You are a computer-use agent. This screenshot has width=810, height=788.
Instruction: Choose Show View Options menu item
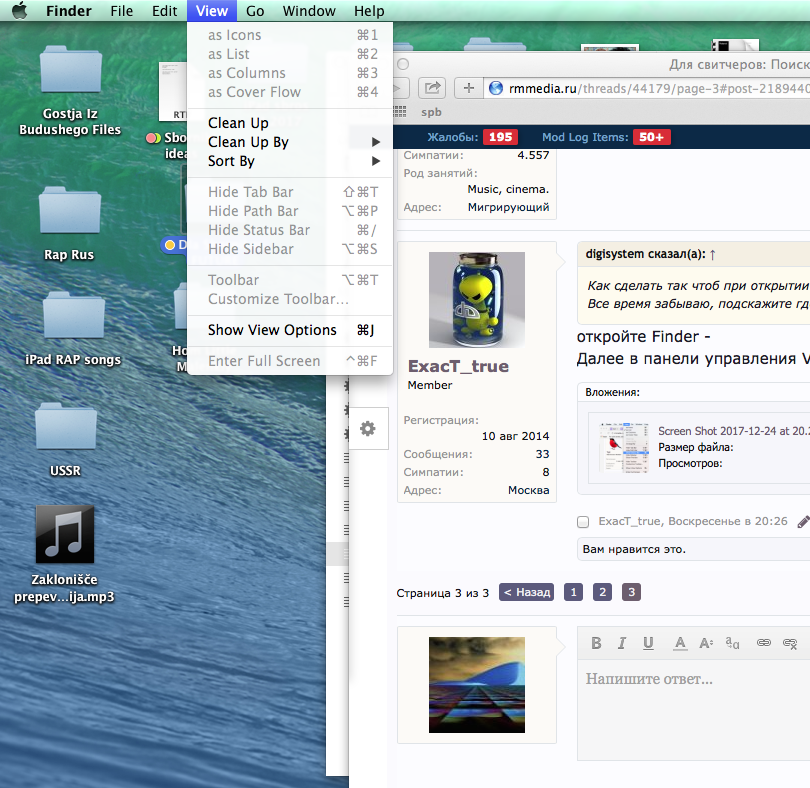coord(290,330)
